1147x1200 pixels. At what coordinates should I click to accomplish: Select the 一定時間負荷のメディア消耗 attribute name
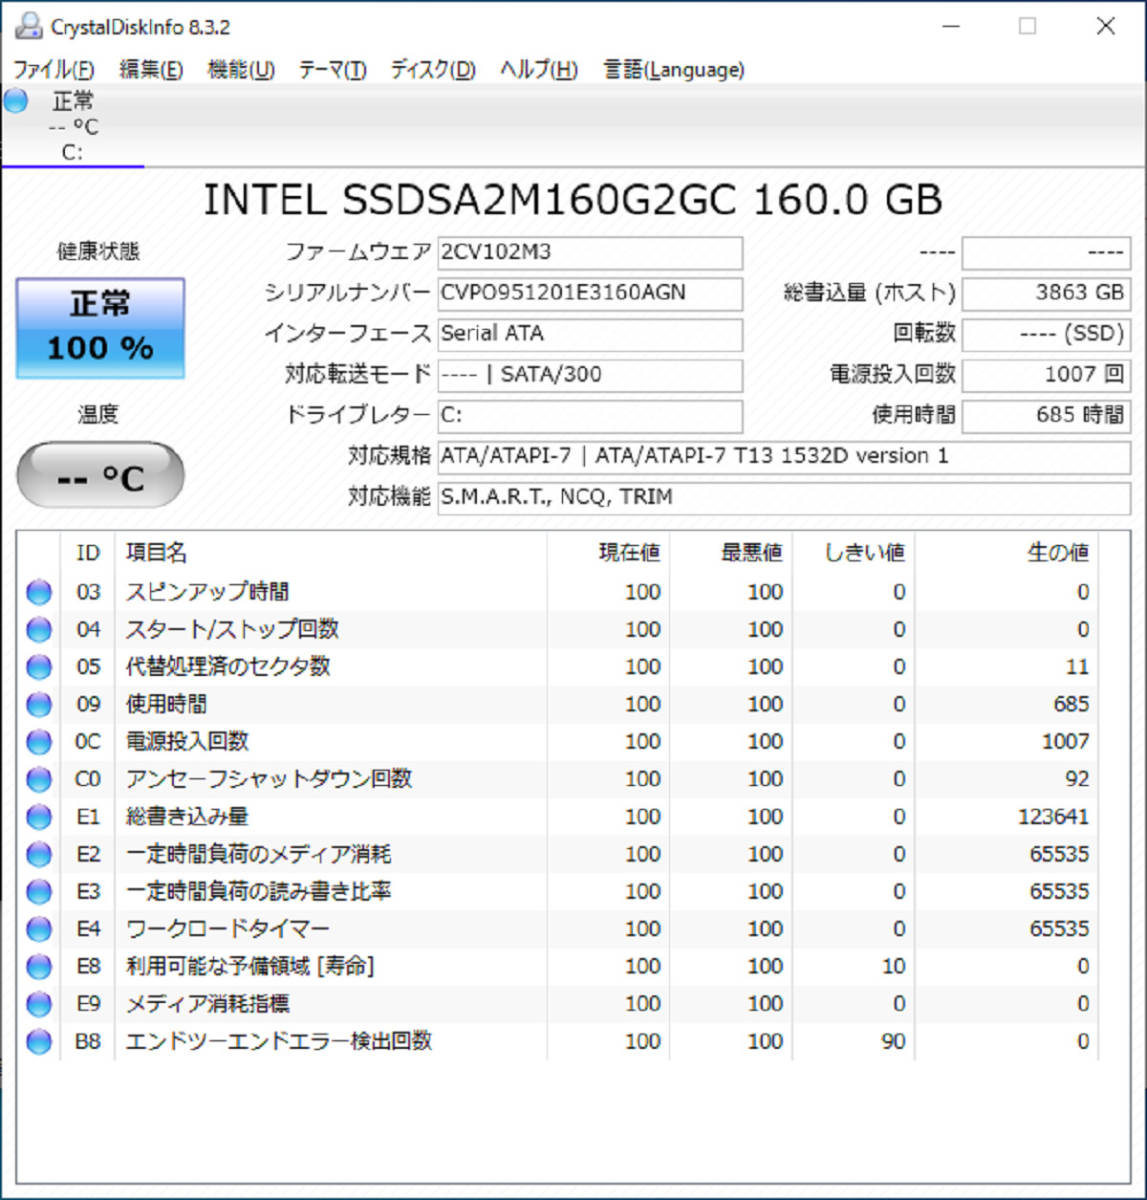coord(258,854)
